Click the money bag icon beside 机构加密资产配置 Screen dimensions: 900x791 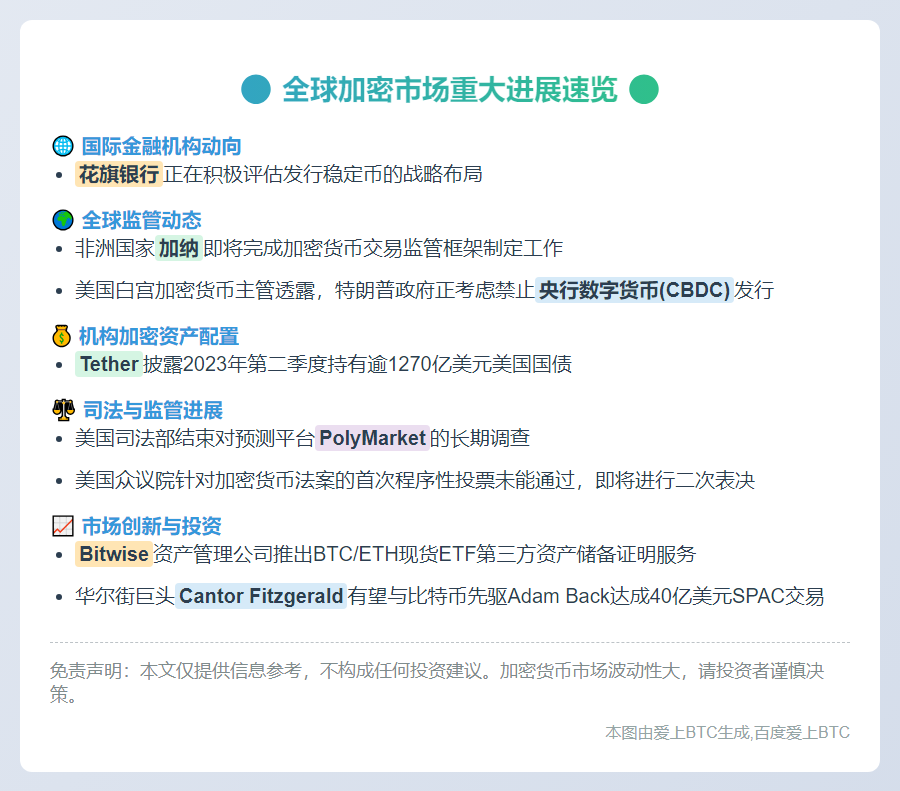pyautogui.click(x=61, y=336)
